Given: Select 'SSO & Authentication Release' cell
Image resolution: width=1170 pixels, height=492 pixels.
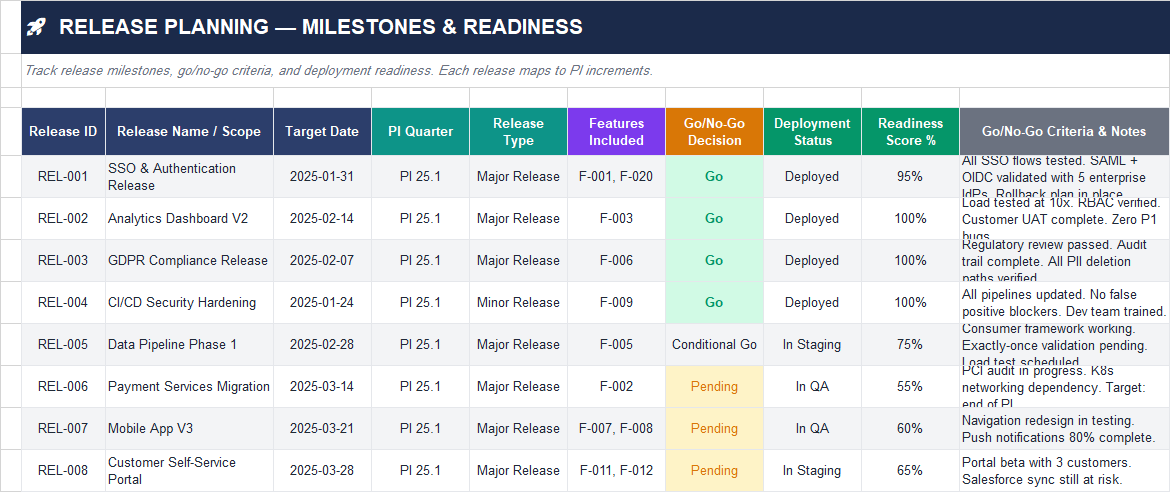Looking at the screenshot, I should click(190, 177).
